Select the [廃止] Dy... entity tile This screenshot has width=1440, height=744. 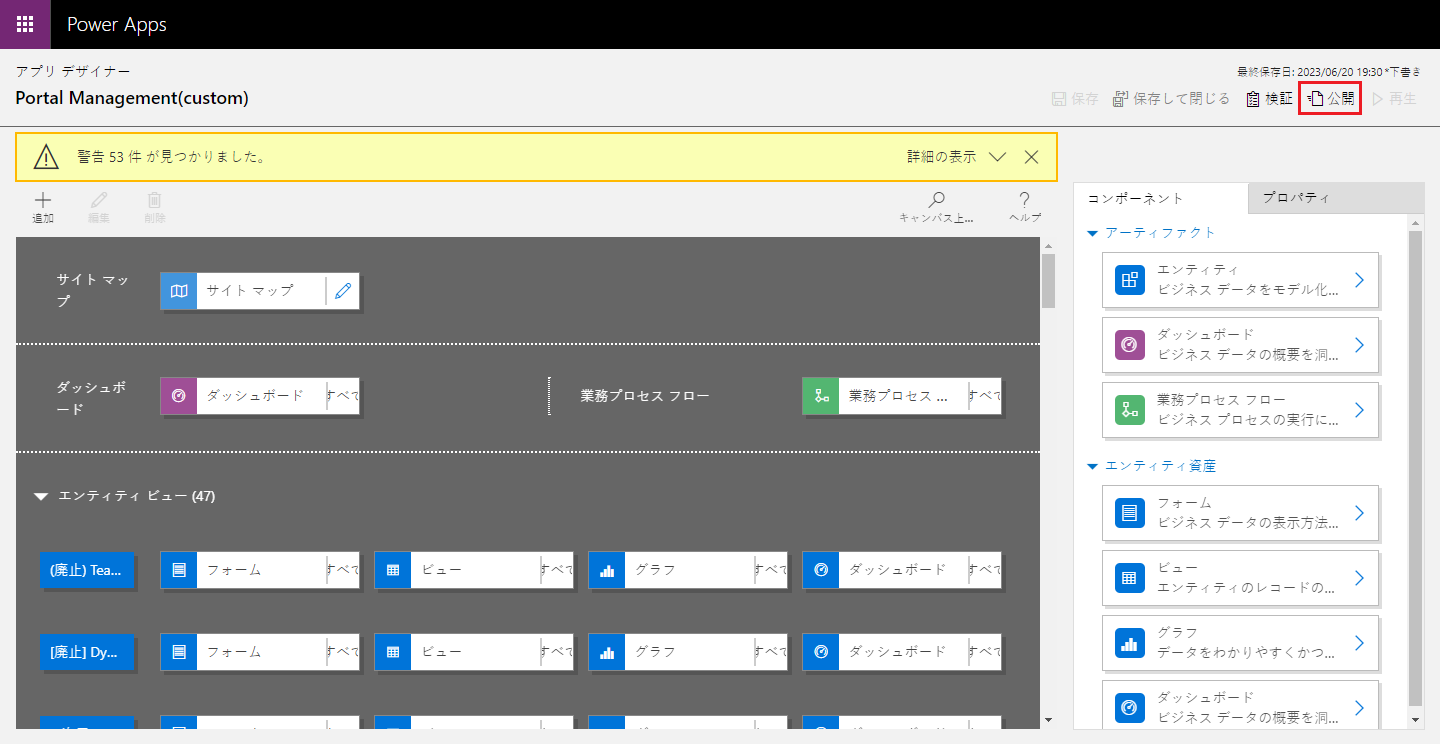86,652
